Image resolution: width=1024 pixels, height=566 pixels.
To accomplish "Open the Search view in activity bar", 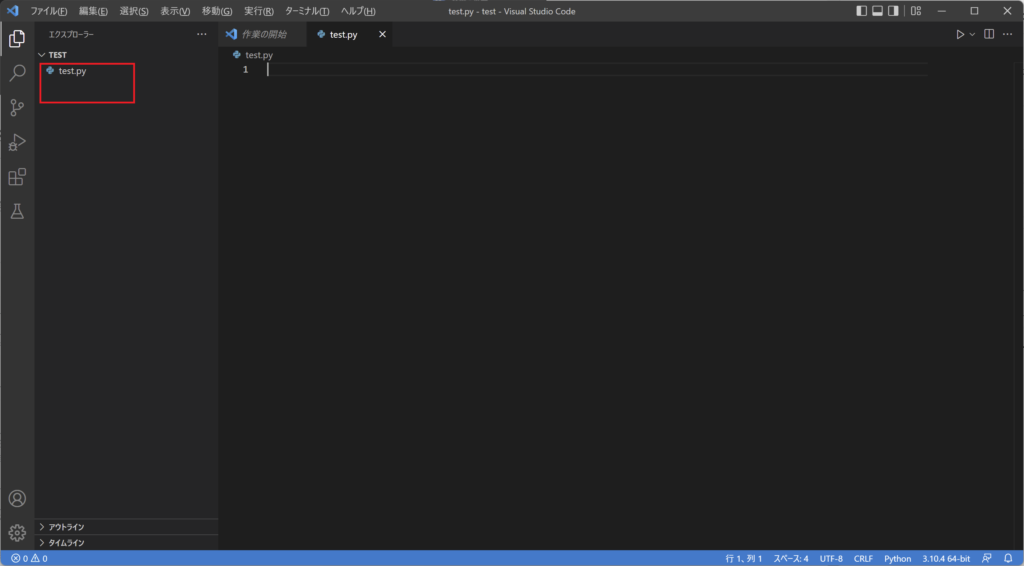I will click(17, 72).
